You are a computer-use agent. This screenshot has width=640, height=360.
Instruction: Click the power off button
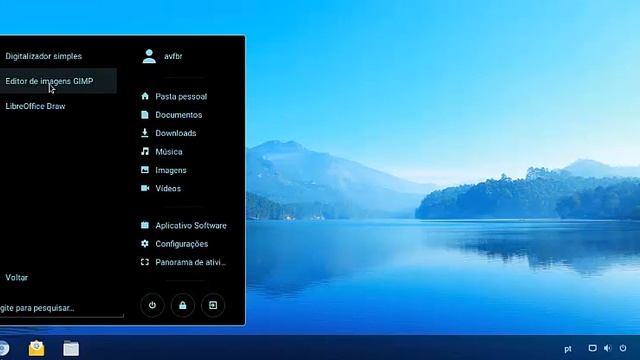pos(152,305)
